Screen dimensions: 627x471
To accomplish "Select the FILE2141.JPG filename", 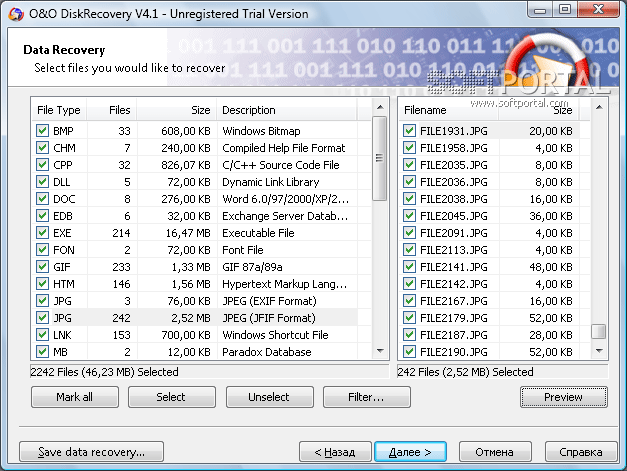I will click(454, 267).
